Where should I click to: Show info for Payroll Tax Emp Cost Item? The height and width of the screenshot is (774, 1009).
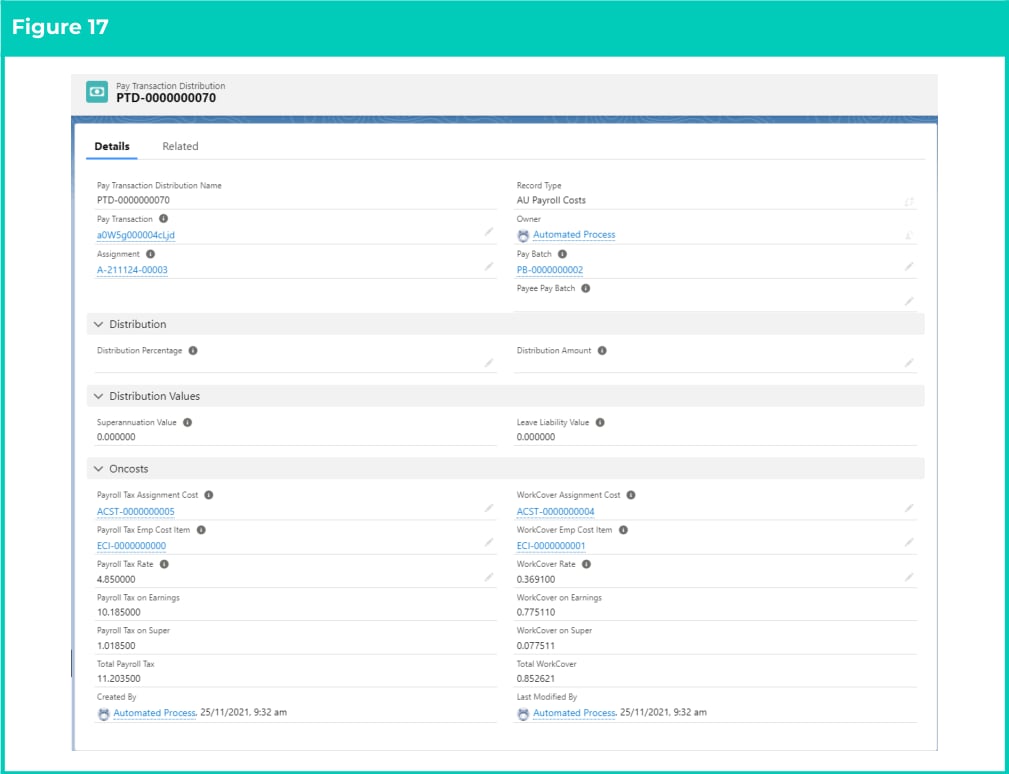[201, 530]
